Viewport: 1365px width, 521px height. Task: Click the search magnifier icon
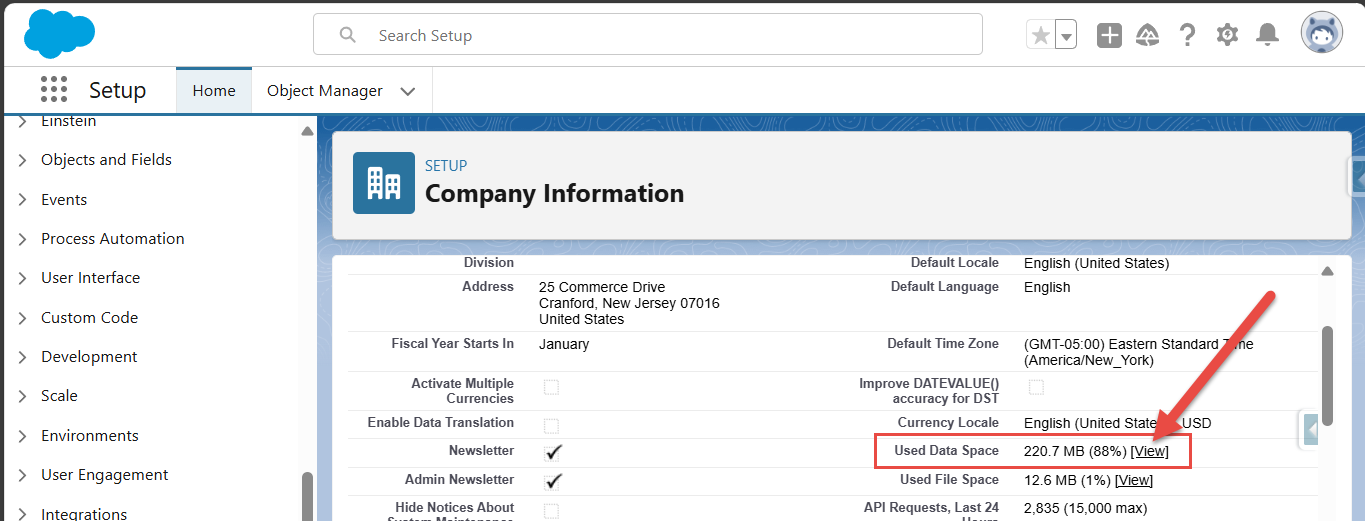(x=348, y=35)
